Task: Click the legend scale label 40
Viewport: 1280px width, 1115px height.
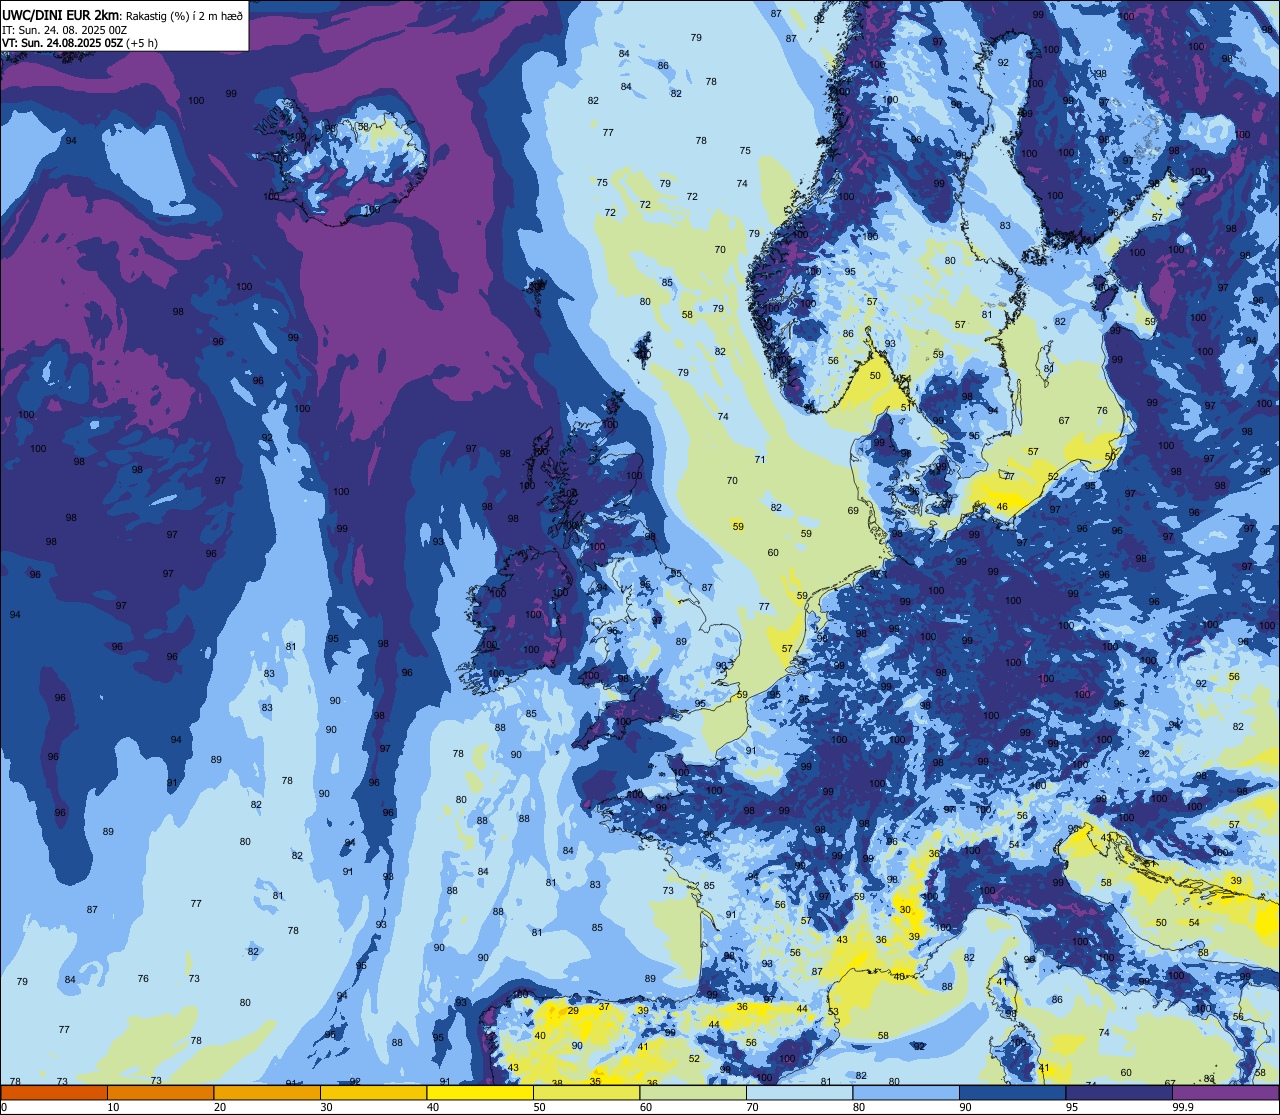Action: click(x=433, y=1107)
